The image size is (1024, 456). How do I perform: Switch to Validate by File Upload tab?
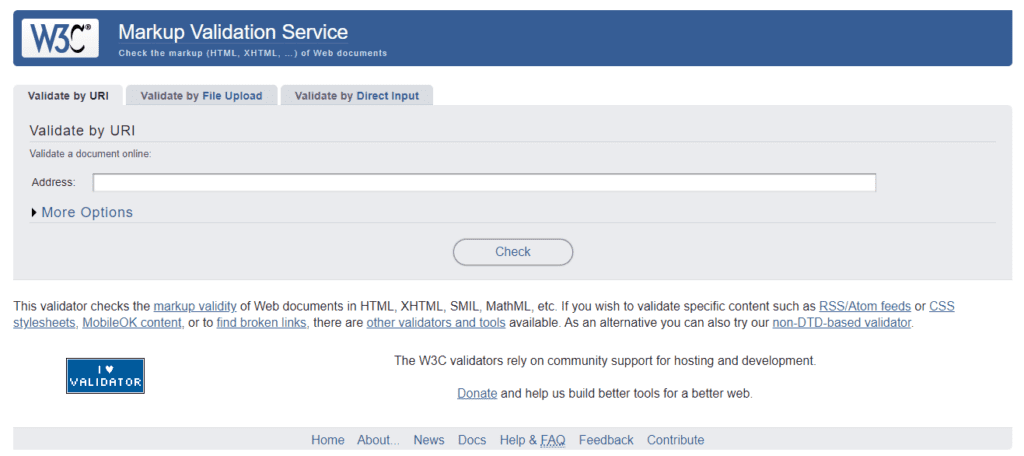(x=201, y=96)
